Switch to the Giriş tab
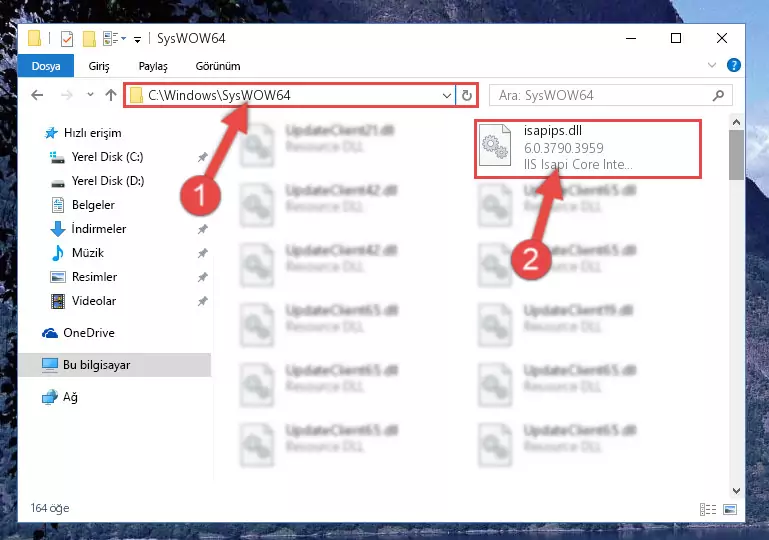769x540 pixels. tap(99, 66)
